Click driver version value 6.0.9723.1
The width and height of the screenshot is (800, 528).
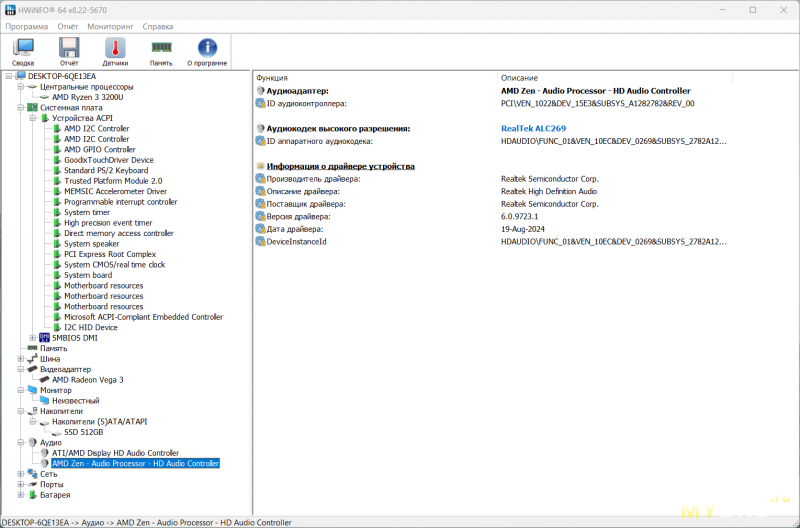point(519,216)
